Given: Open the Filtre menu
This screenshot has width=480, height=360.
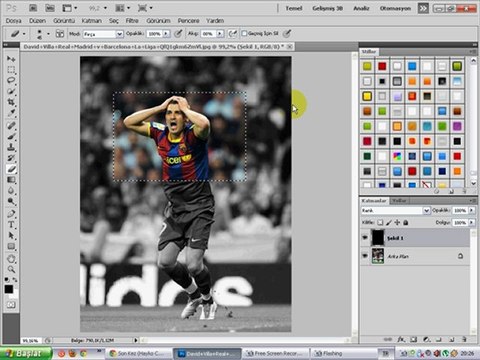Looking at the screenshot, I should pos(132,21).
